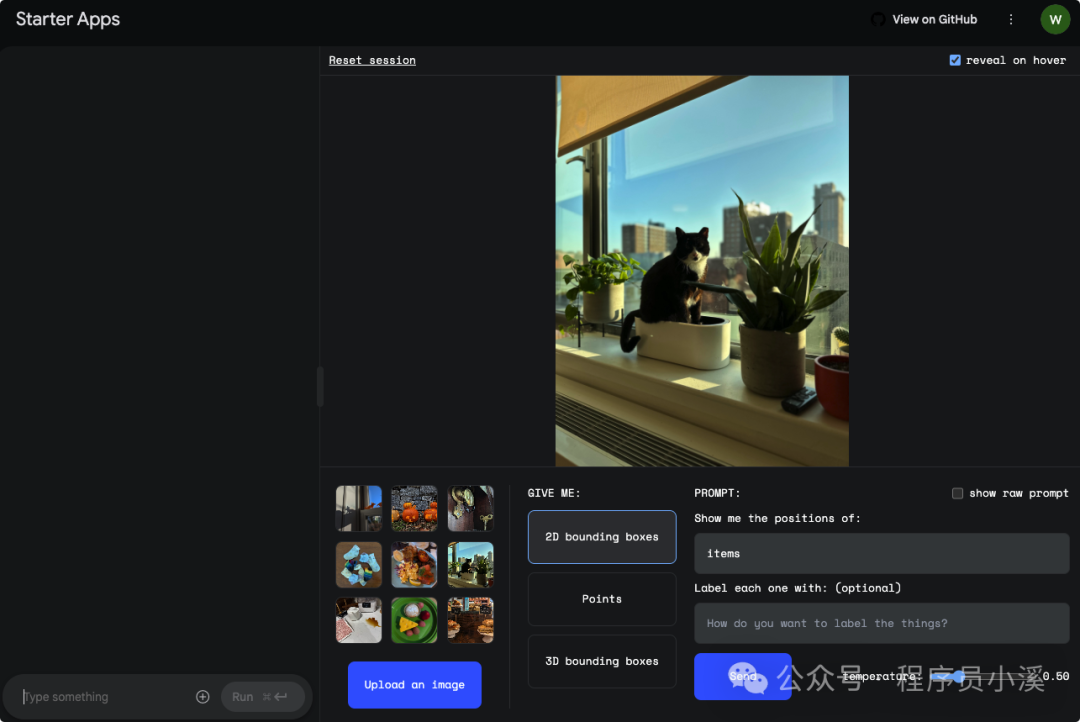Select the cat on windowsill example thumbnail
The width and height of the screenshot is (1080, 722).
click(x=470, y=564)
